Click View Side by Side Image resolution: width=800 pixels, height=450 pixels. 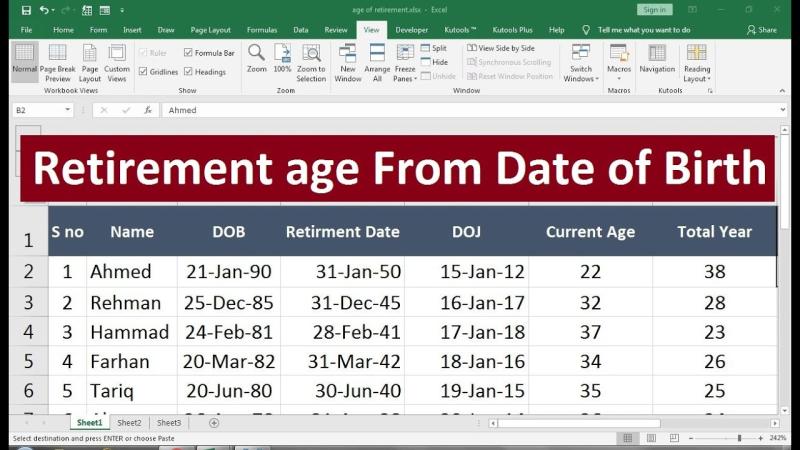click(501, 48)
